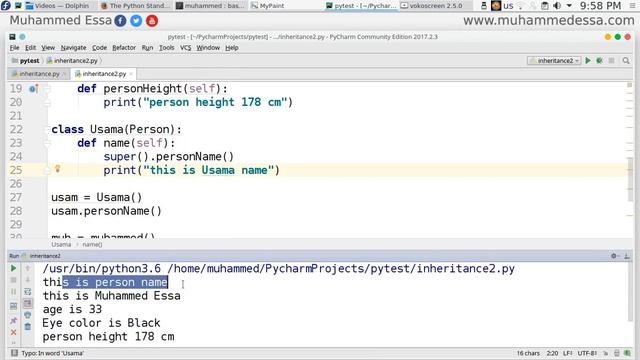Open the File menu

pyautogui.click(x=14, y=48)
